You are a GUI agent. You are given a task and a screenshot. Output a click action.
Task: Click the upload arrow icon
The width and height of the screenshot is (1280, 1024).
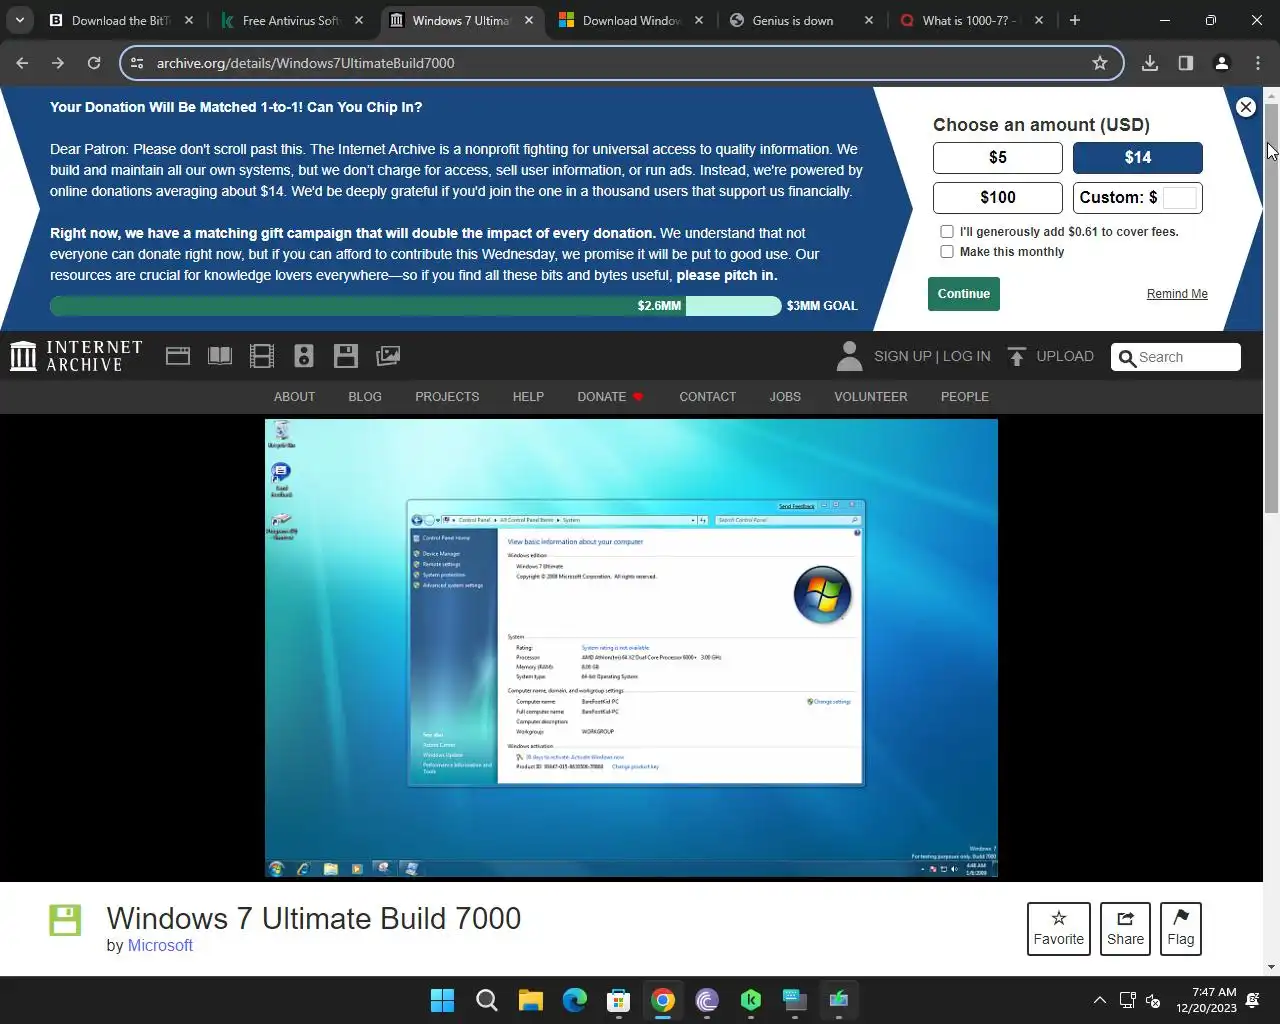pos(1017,356)
